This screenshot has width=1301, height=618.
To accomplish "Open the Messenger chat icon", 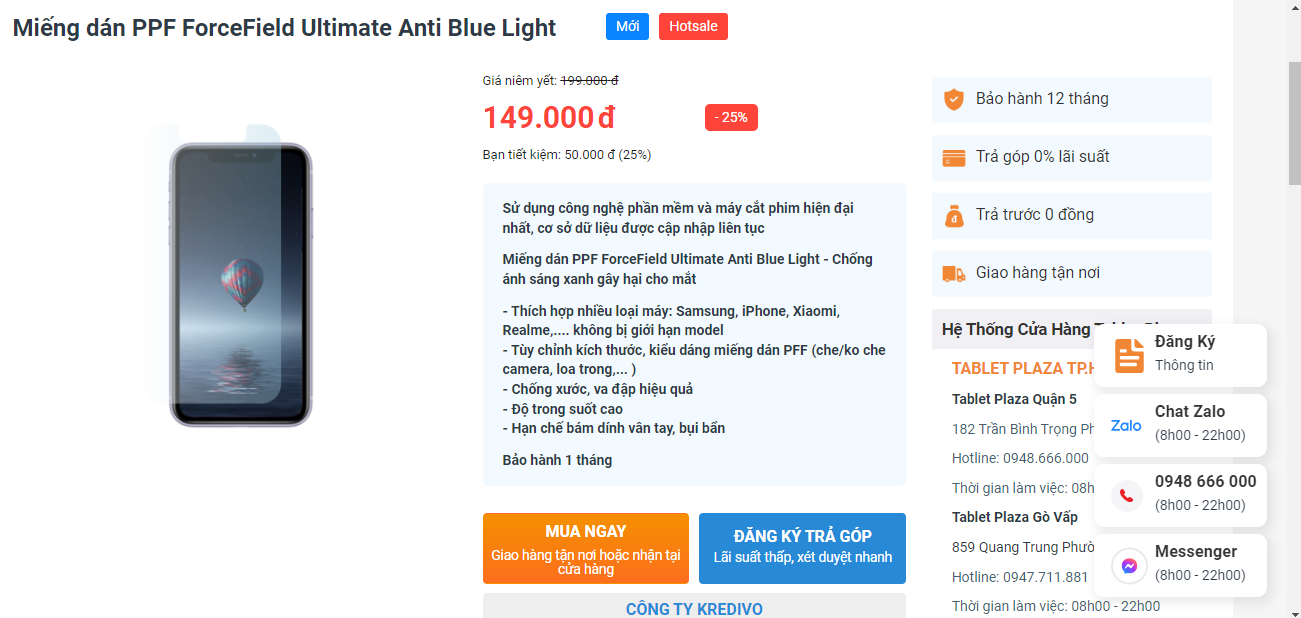I will tap(1128, 565).
